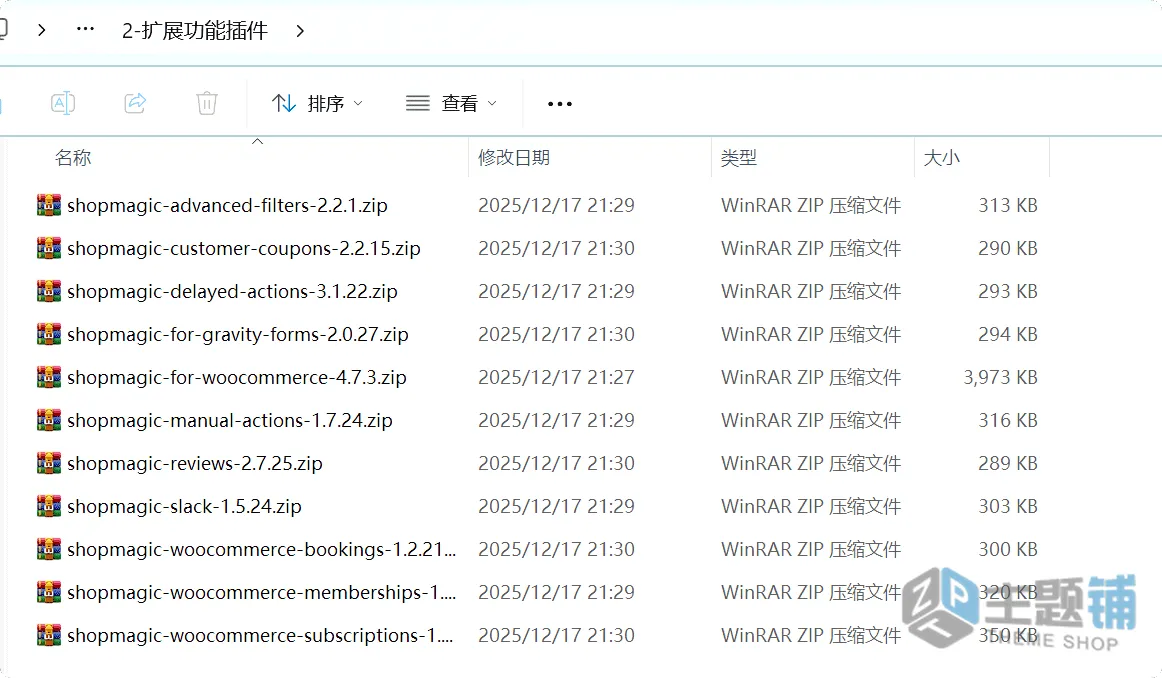
Task: Sort by the 修改日期 column header
Action: [x=514, y=158]
